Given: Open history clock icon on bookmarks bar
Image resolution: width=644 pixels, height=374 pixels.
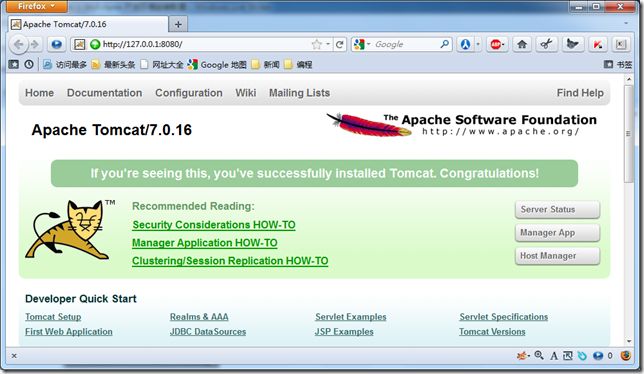Looking at the screenshot, I should pyautogui.click(x=29, y=64).
